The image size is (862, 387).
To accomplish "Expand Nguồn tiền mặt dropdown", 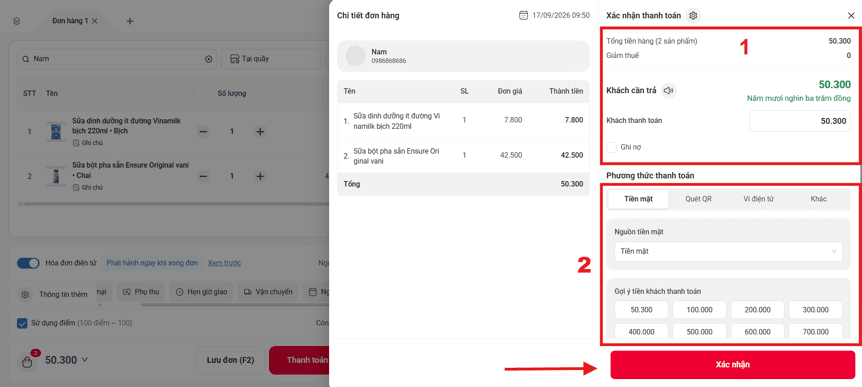I will tap(728, 251).
